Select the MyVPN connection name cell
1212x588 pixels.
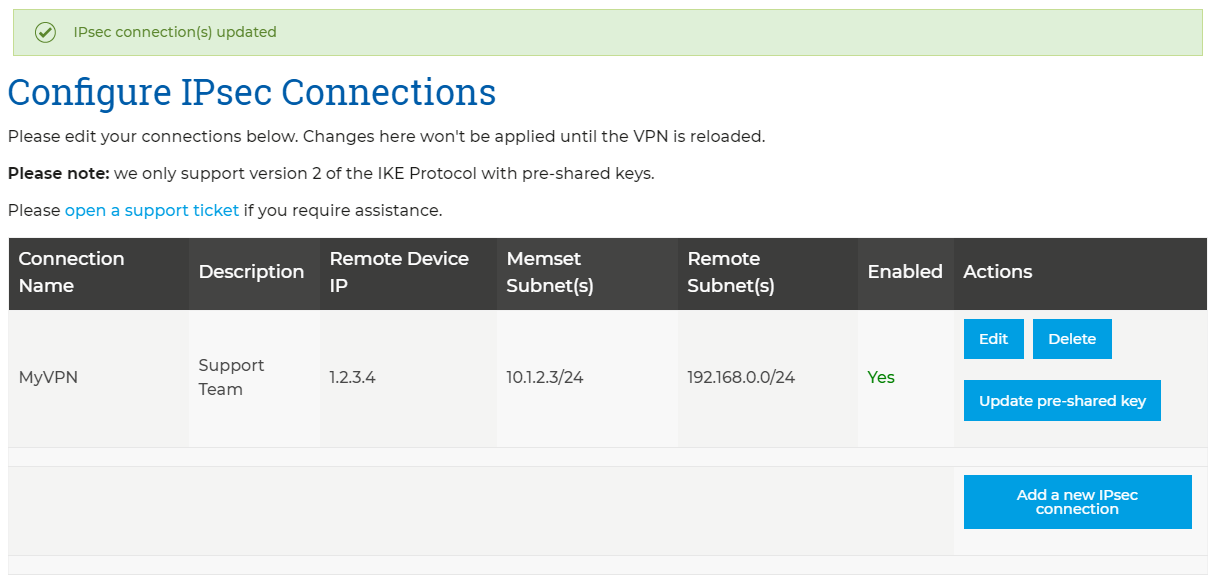tap(98, 378)
